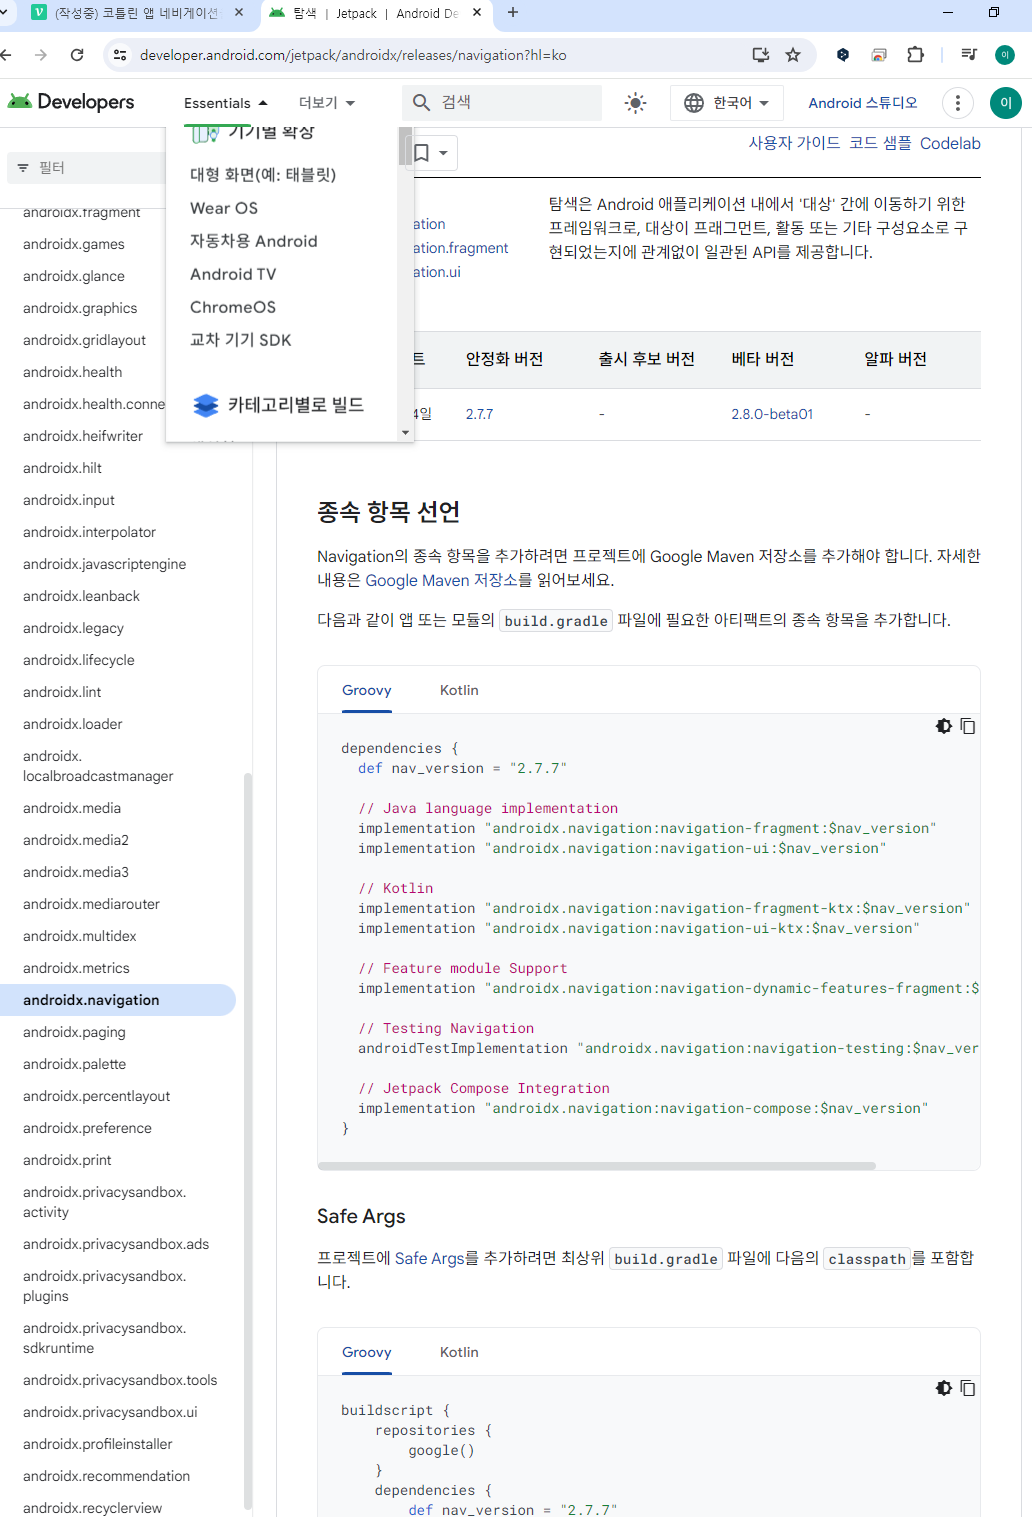Image resolution: width=1032 pixels, height=1517 pixels.
Task: Open beta version 2.8.0-beta01 link
Action: 772,414
